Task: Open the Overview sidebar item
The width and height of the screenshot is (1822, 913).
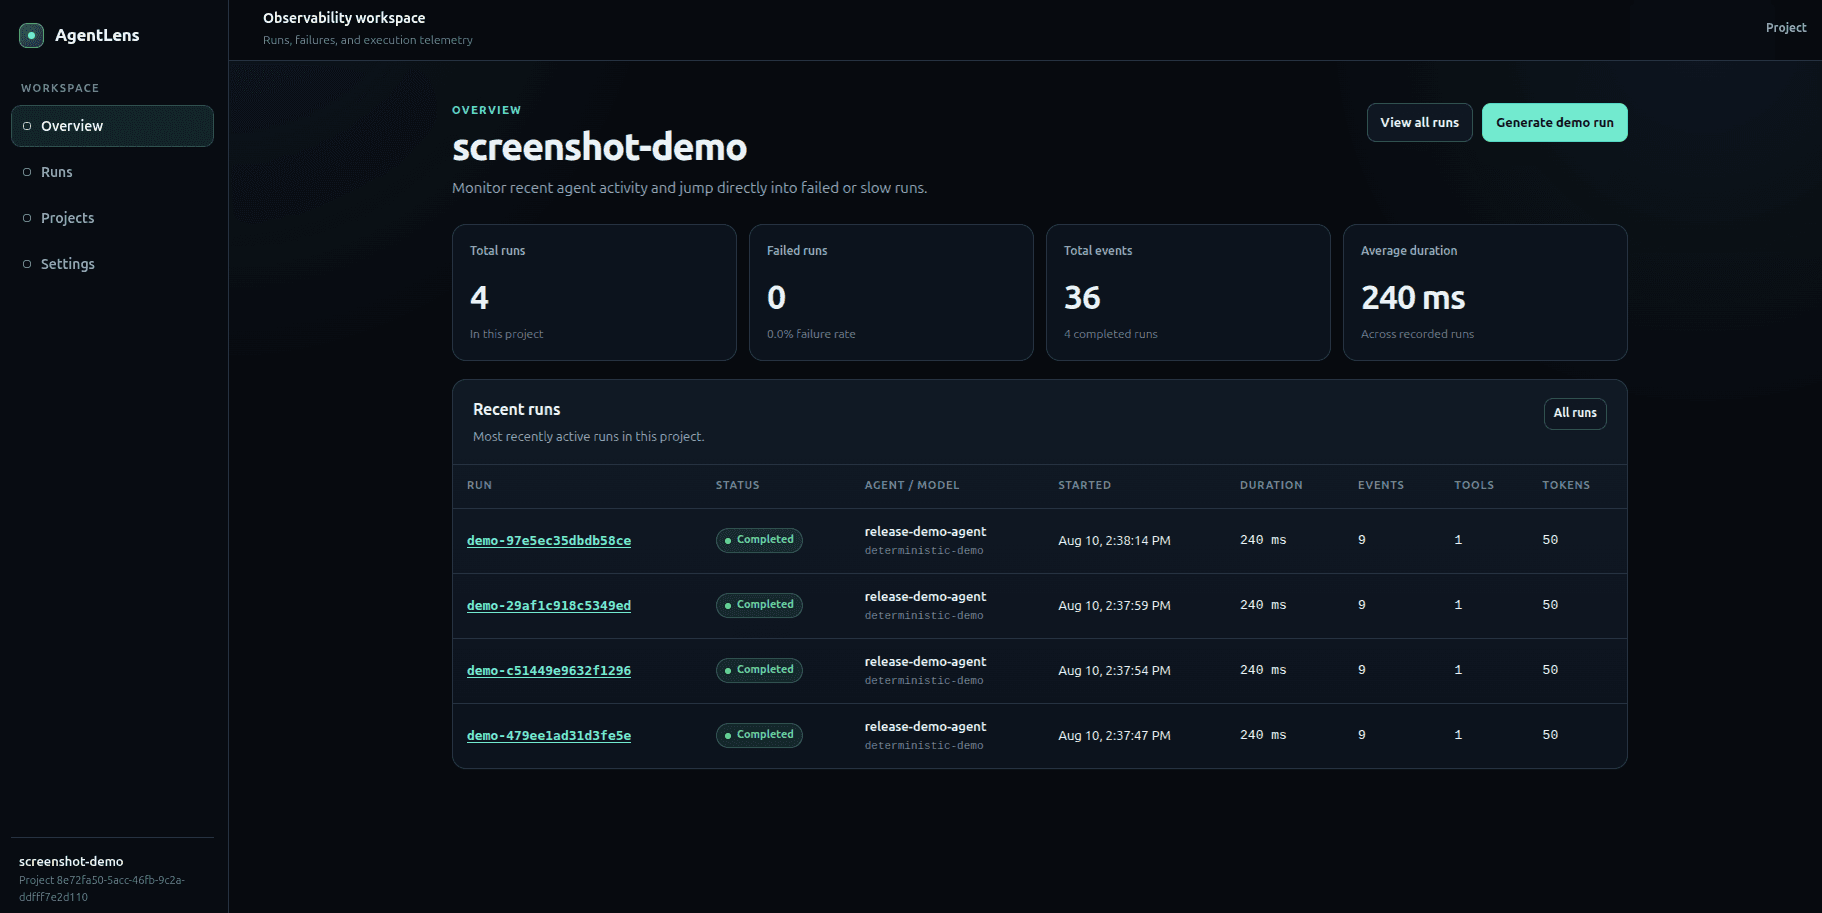Action: tap(112, 126)
